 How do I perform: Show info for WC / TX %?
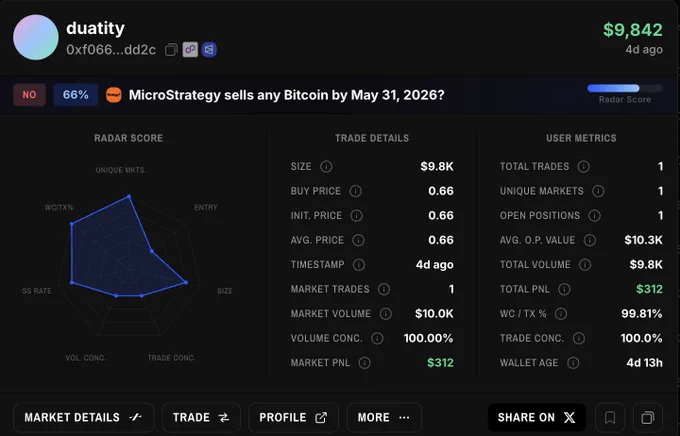(x=561, y=314)
